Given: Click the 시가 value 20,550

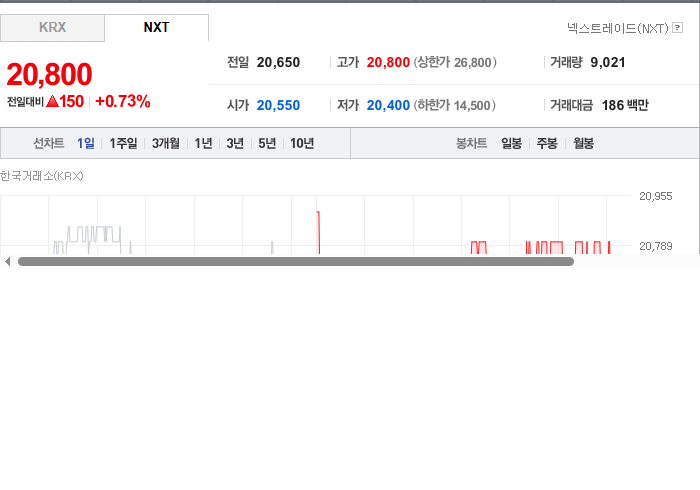Looking at the screenshot, I should pyautogui.click(x=278, y=105).
